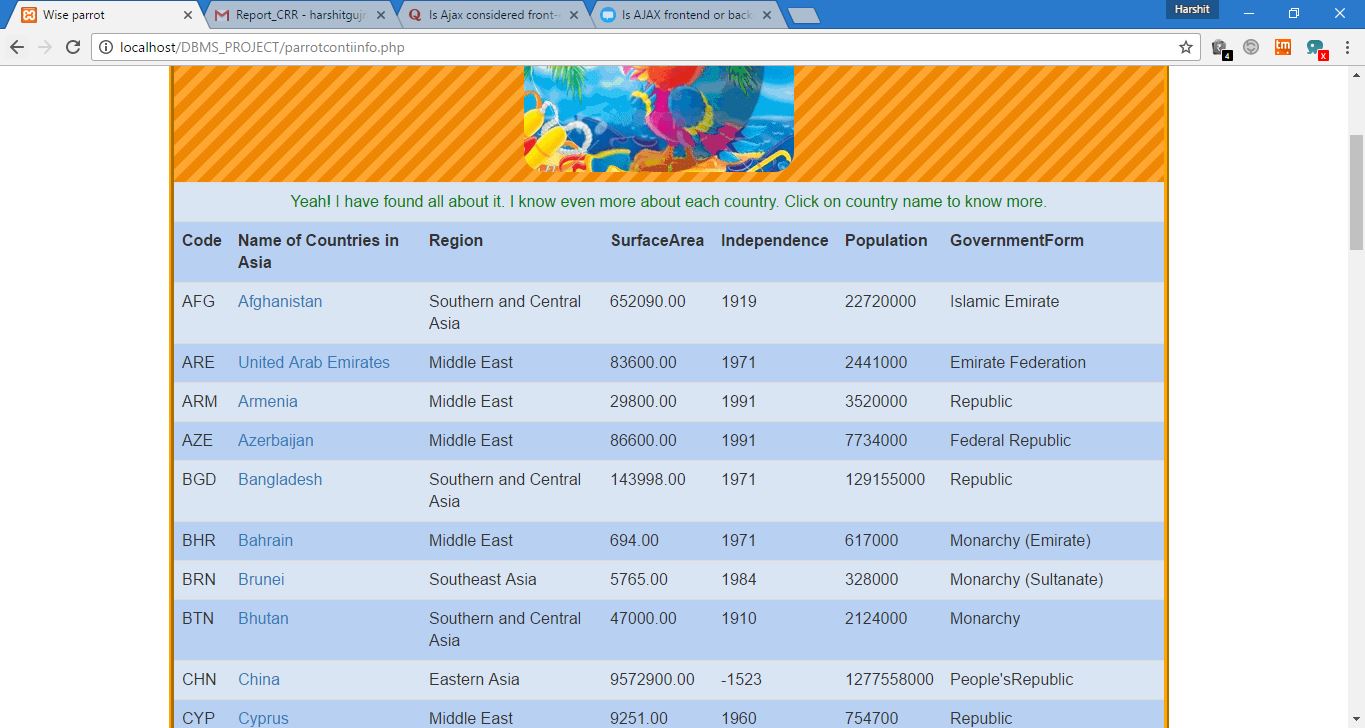Viewport: 1365px width, 728px height.
Task: Click the SurfaceArea column header
Action: coord(657,240)
